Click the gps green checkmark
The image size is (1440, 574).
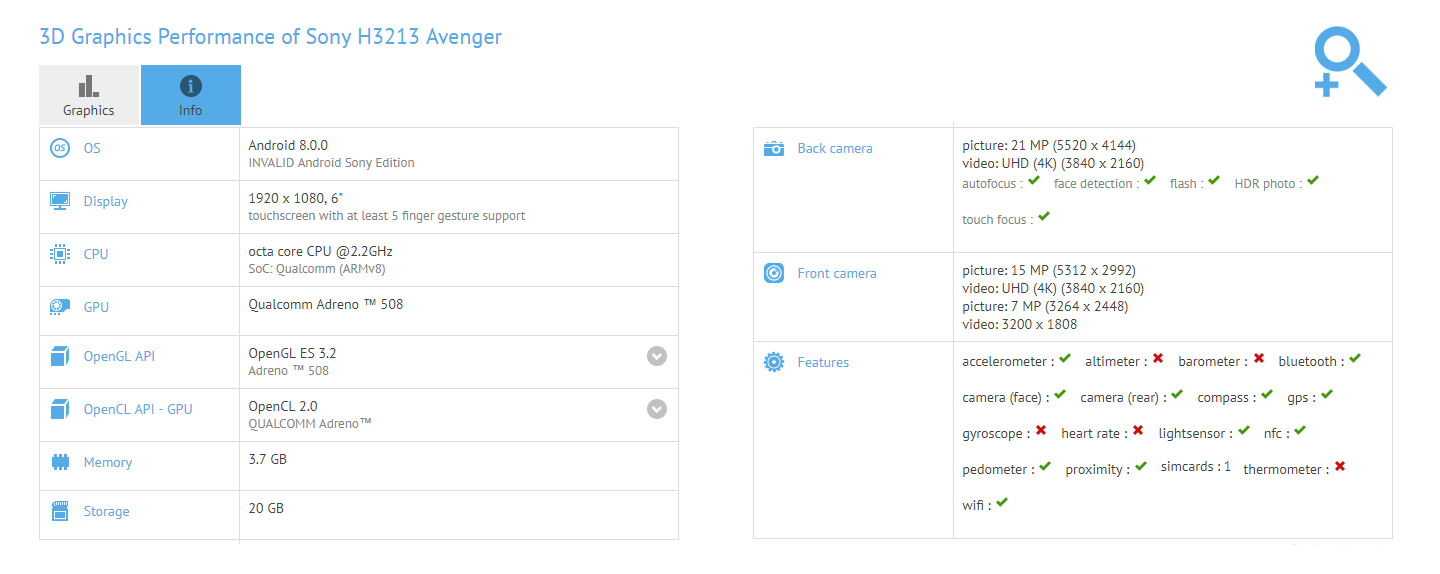pos(1327,394)
